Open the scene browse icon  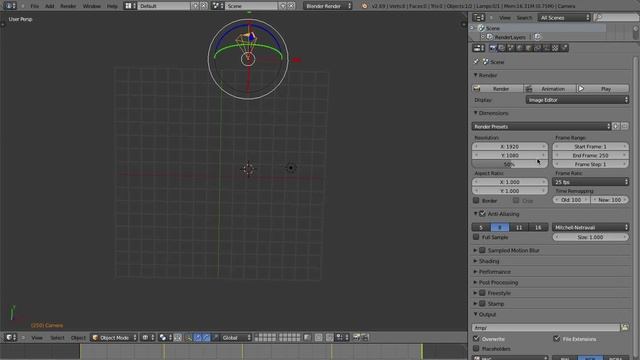(218, 6)
